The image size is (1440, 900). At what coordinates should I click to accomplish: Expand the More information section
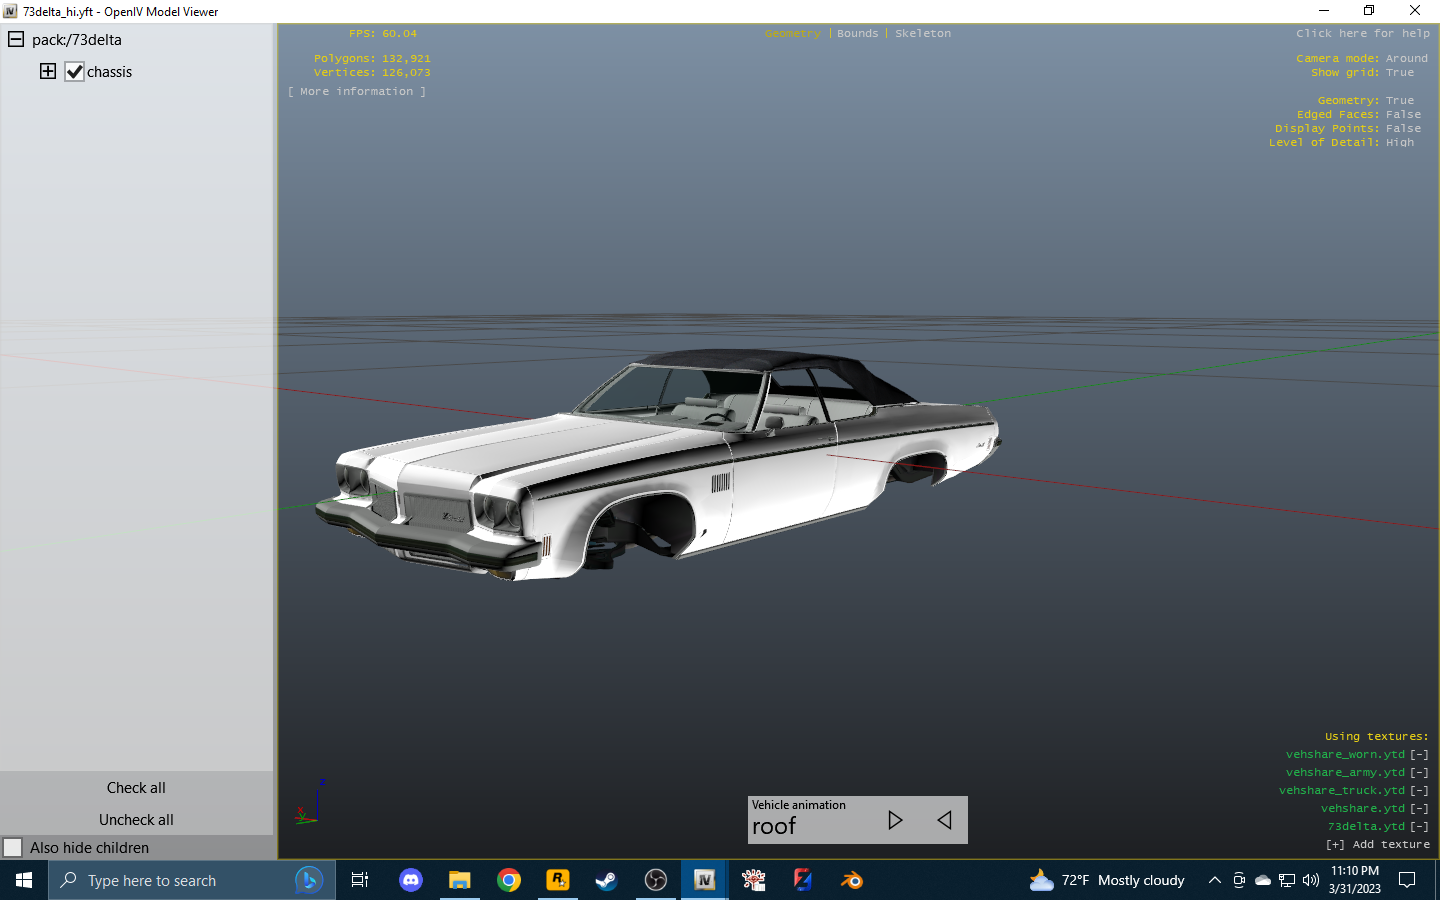click(x=357, y=91)
